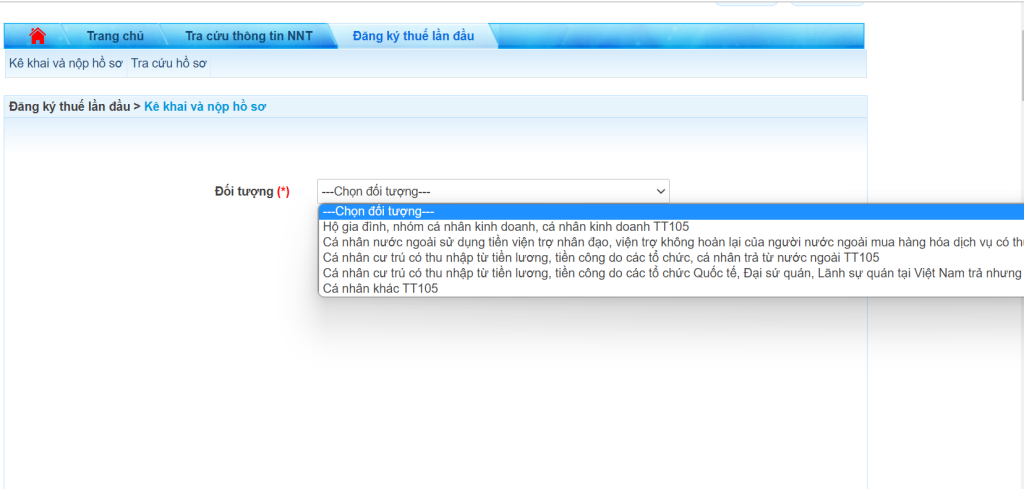Click the left partially visible button at top
Viewport: 1024px width, 489px height.
coord(746,3)
